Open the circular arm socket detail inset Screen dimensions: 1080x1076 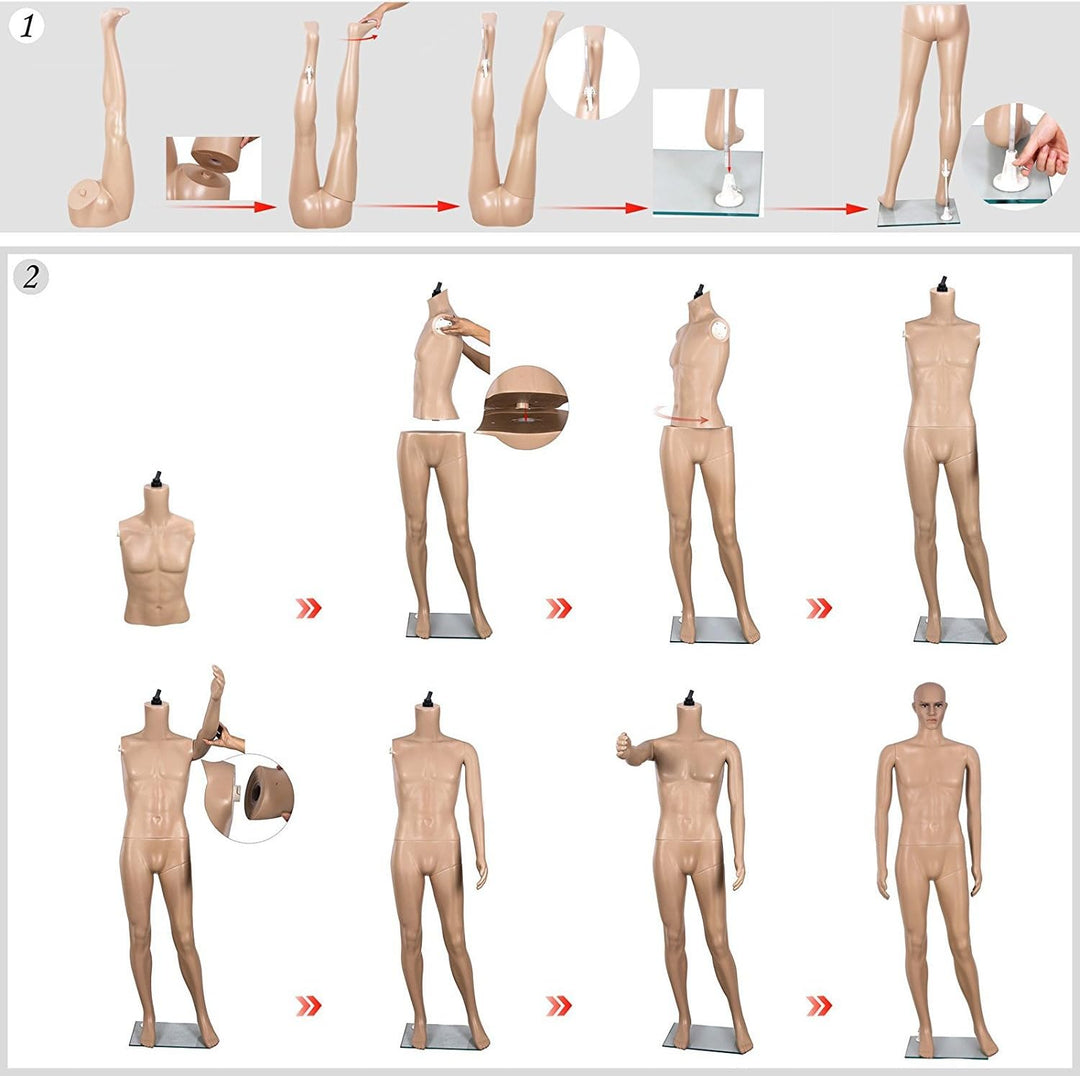[x=256, y=795]
